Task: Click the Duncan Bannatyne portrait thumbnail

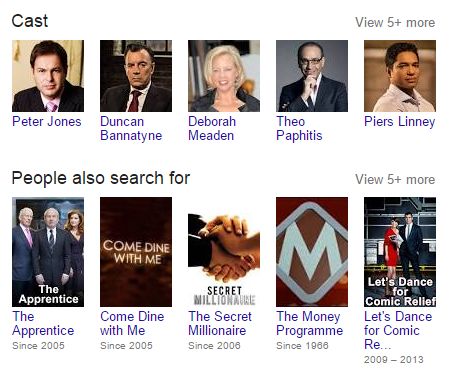Action: 136,76
